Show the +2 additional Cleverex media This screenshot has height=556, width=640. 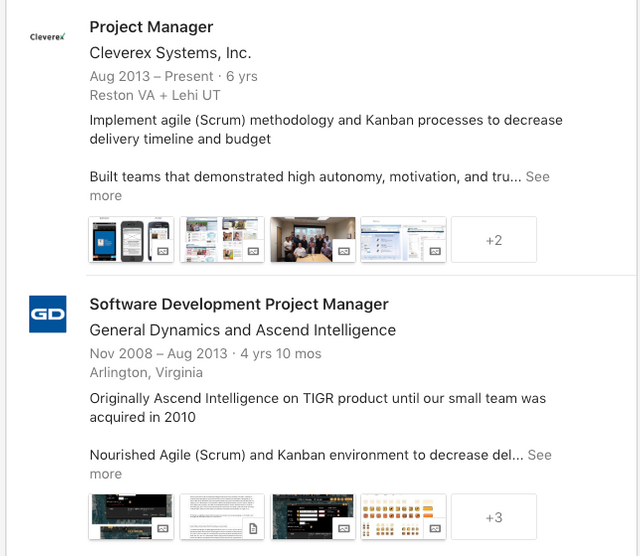click(x=494, y=240)
